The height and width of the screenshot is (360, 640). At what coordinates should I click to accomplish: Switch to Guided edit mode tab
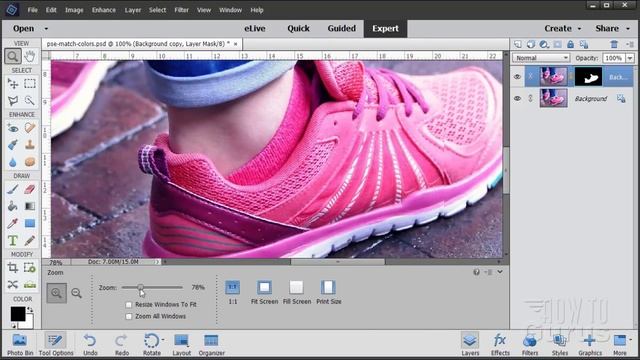[x=342, y=29]
